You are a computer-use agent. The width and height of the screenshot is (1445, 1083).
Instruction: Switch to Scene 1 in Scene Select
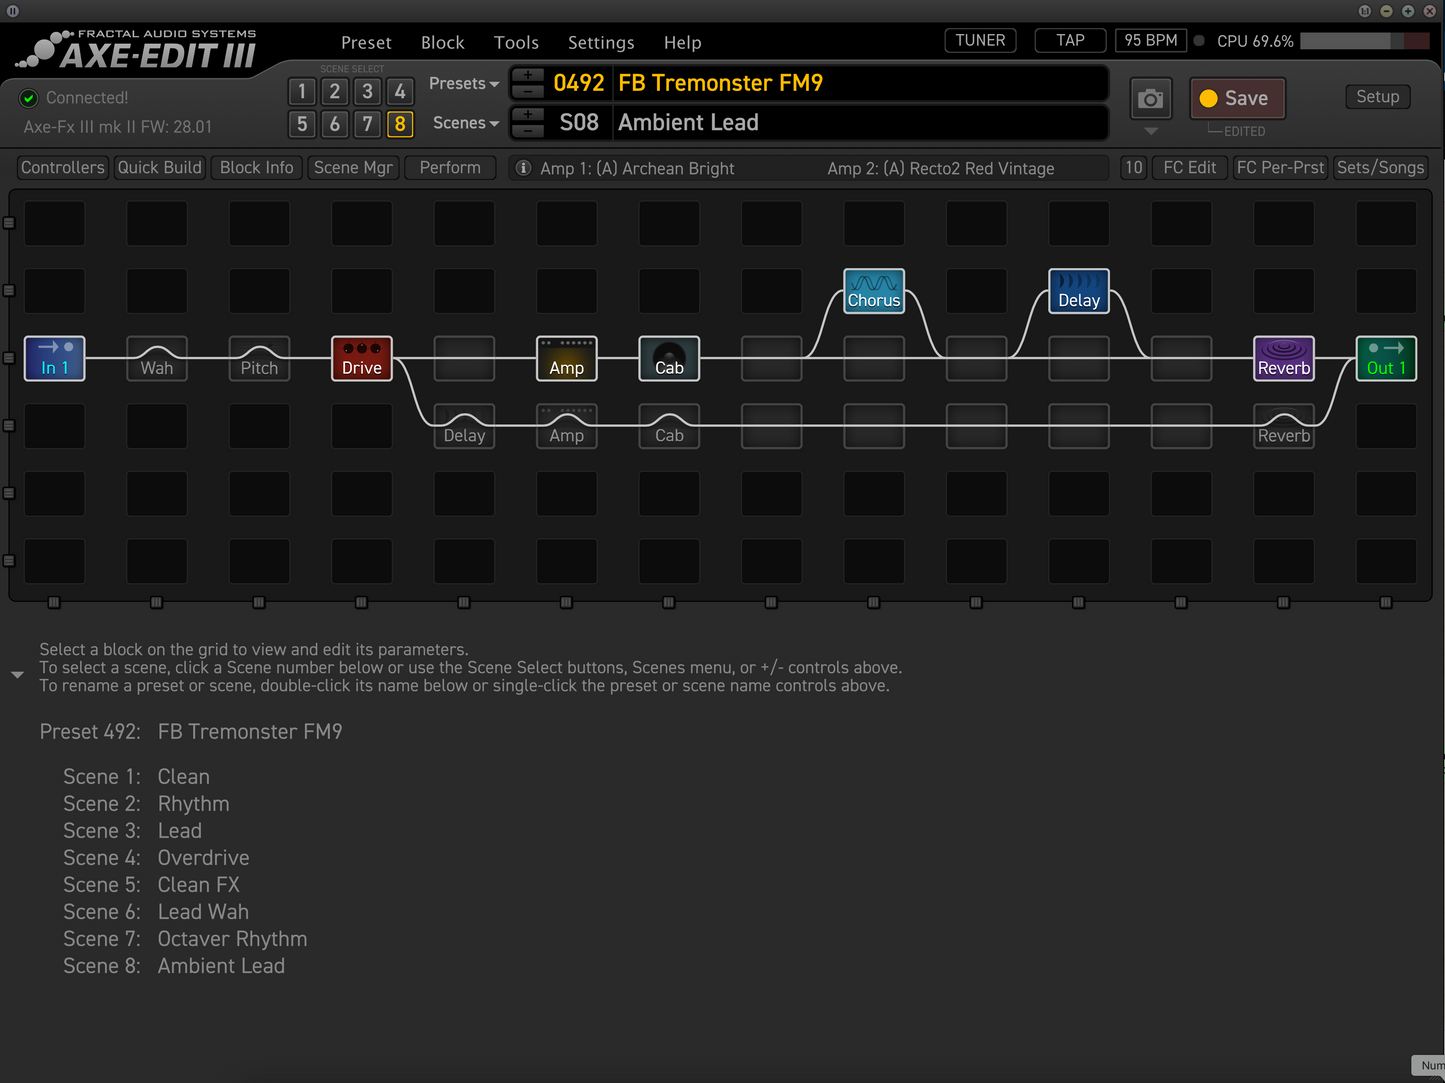tap(301, 91)
